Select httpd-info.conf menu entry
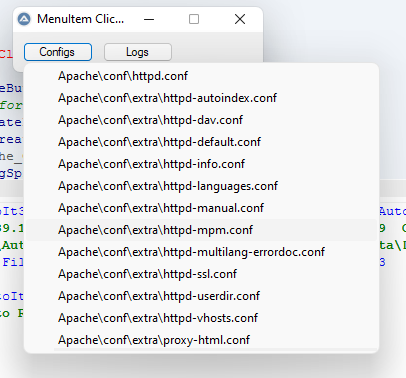406x378 pixels. [x=201, y=164]
